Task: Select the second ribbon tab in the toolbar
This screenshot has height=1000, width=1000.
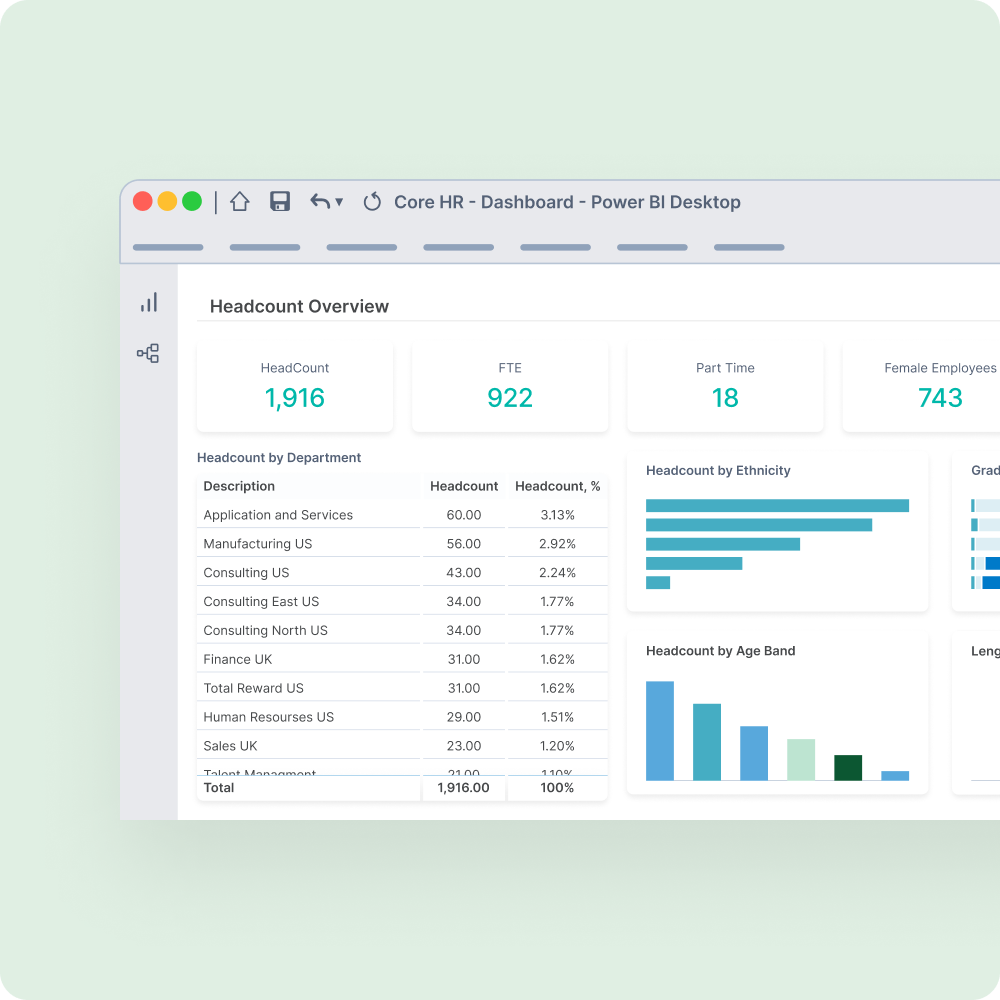Action: (x=265, y=247)
